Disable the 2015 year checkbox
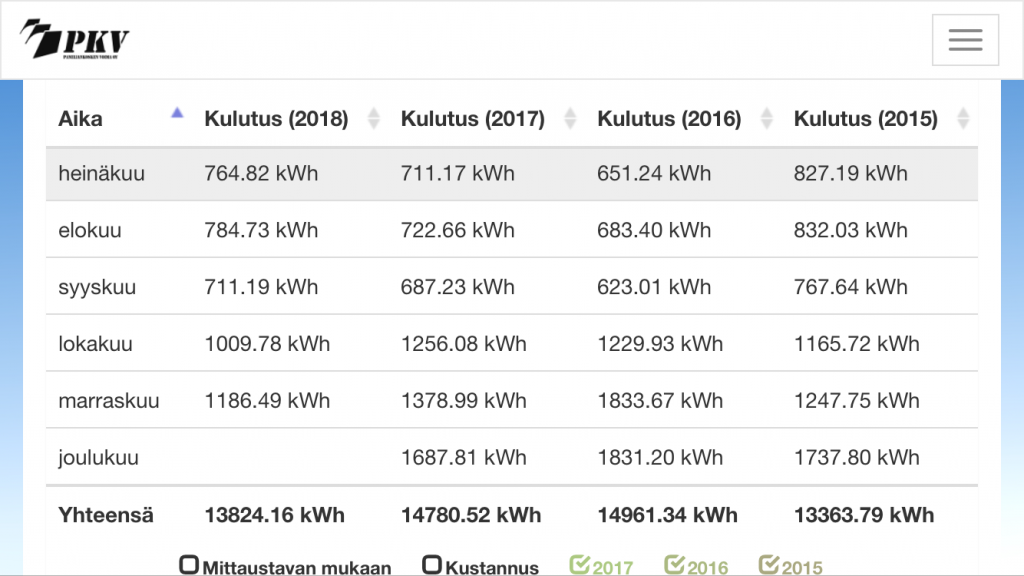 (769, 566)
